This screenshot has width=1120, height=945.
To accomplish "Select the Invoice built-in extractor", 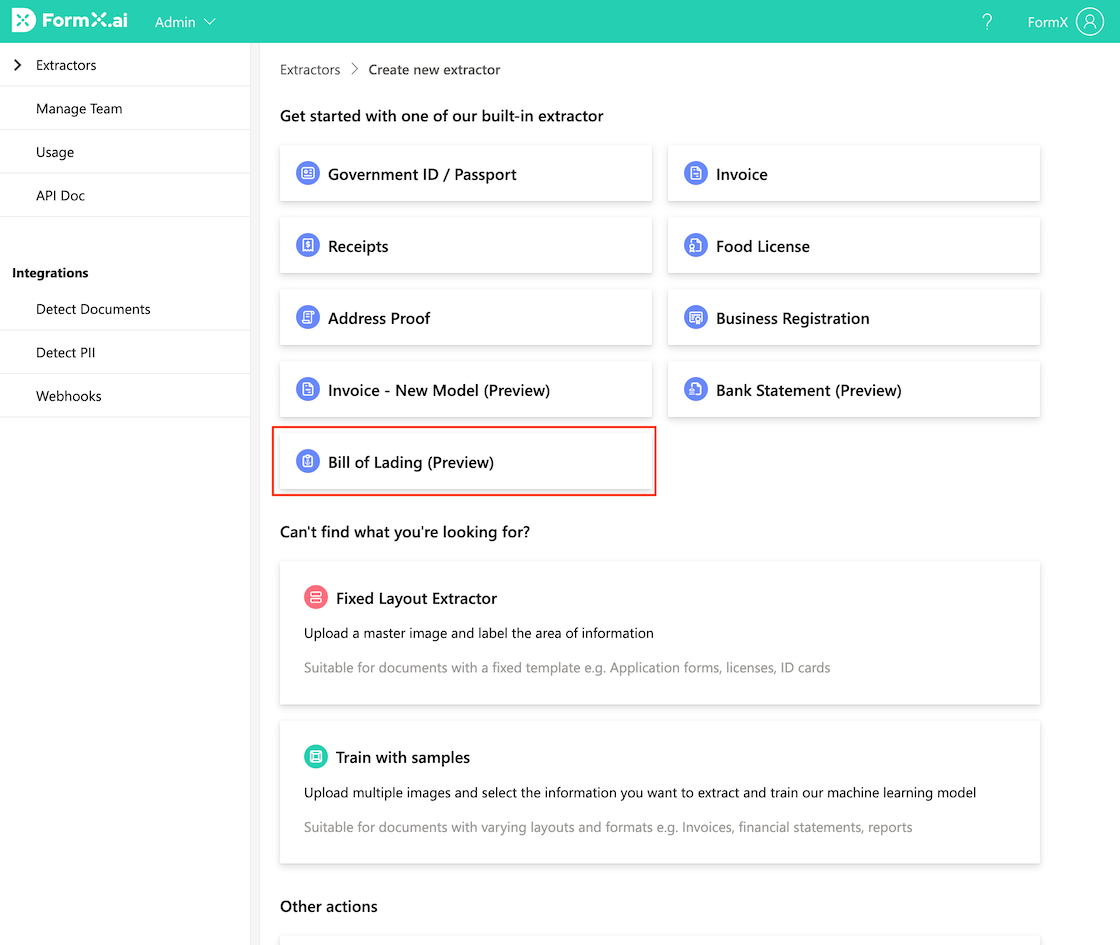I will tap(853, 174).
